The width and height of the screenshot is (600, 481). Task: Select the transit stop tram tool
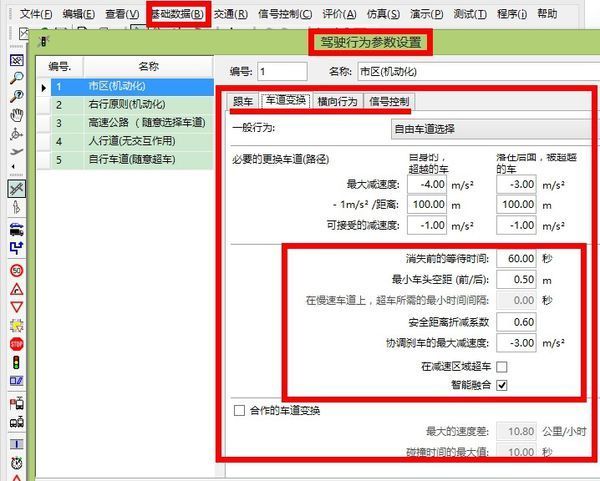point(16,403)
